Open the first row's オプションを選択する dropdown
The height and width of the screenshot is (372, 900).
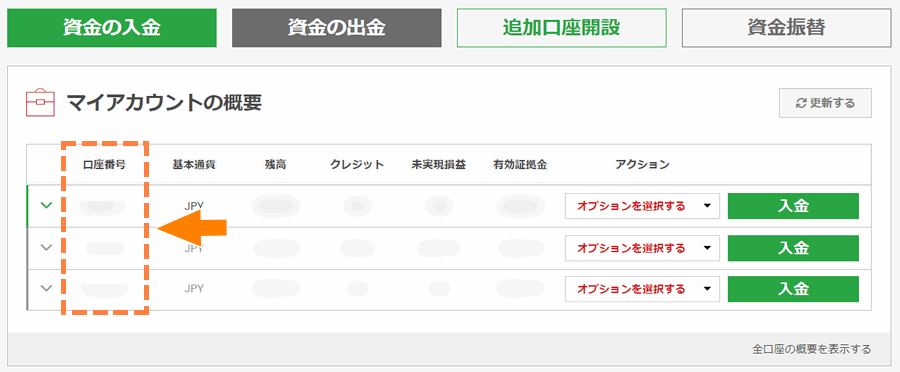[642, 206]
